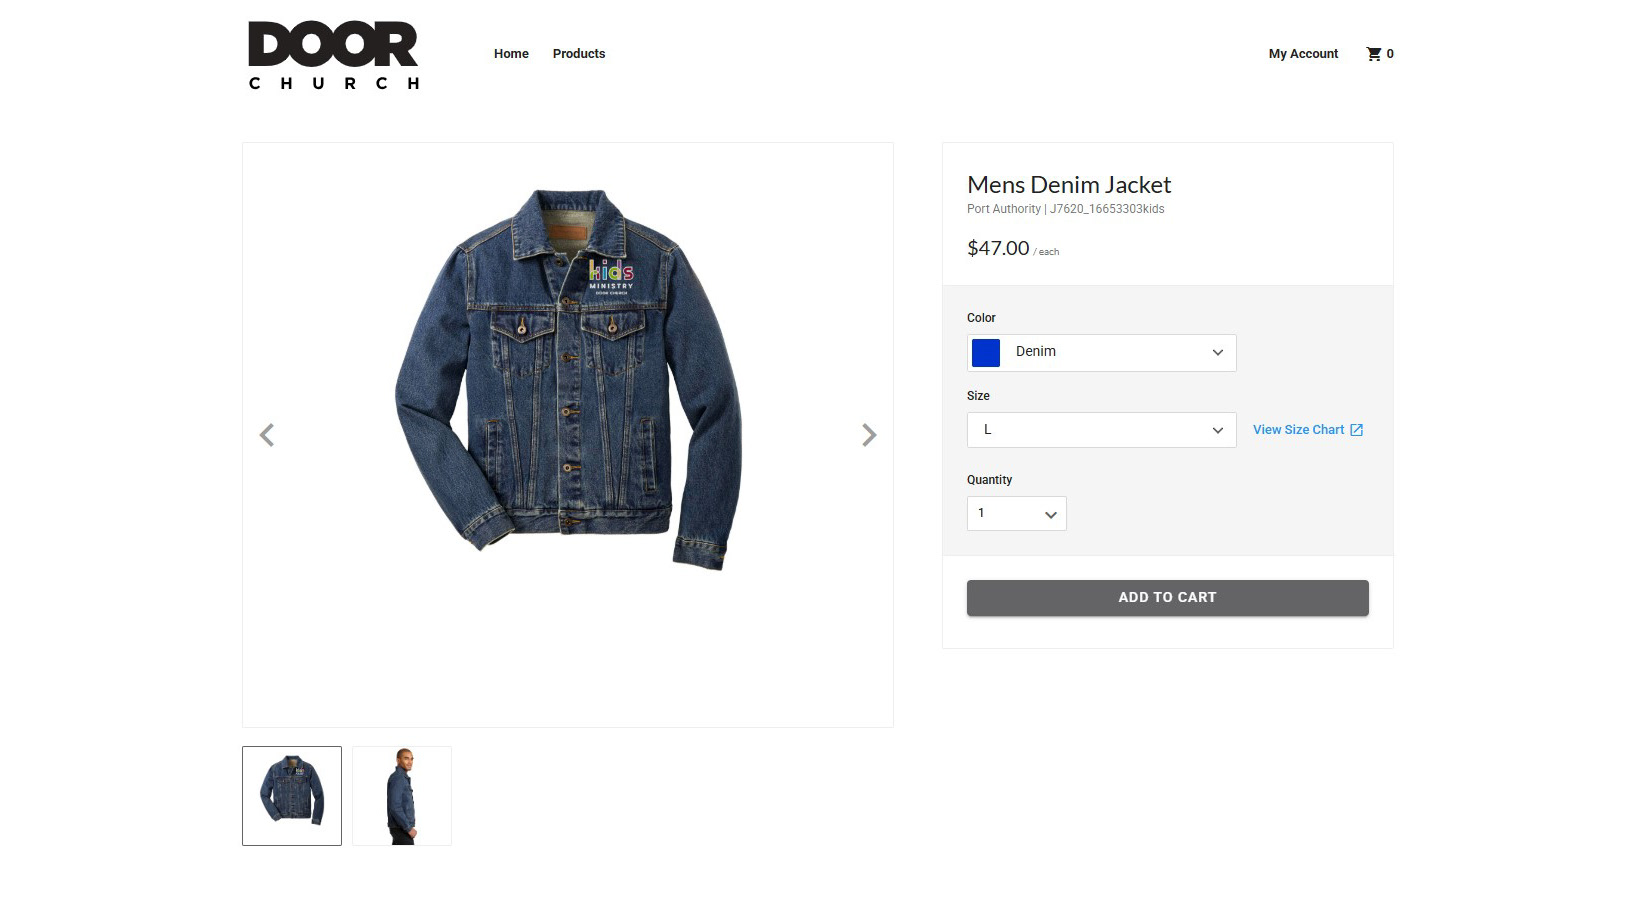
Task: Click the chevron arrow in Size dropdown
Action: click(x=1218, y=430)
